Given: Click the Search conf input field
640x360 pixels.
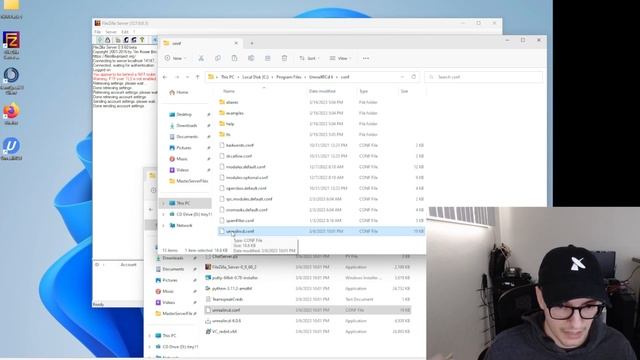Looking at the screenshot, I should (484, 77).
